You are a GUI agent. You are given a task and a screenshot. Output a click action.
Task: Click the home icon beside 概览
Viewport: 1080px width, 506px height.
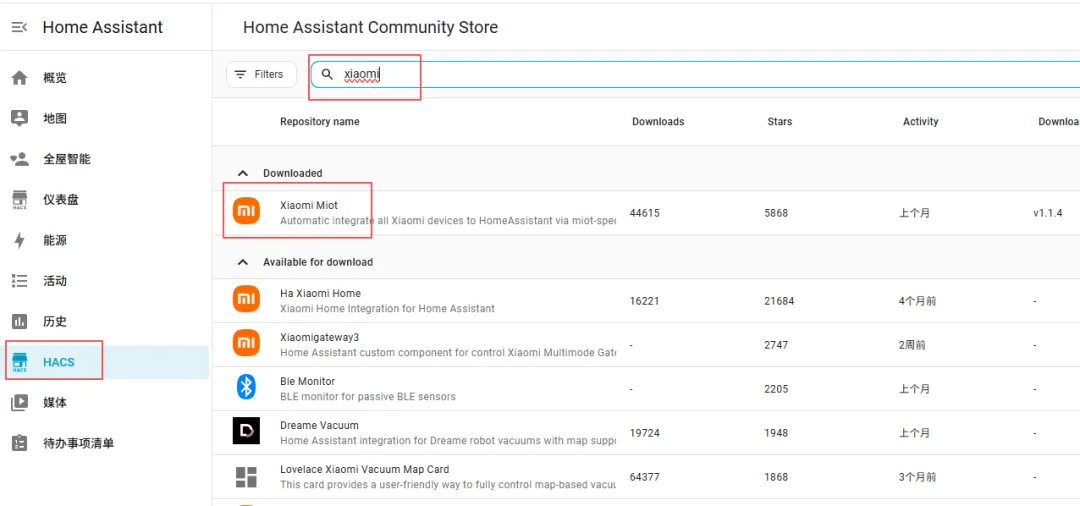[19, 78]
